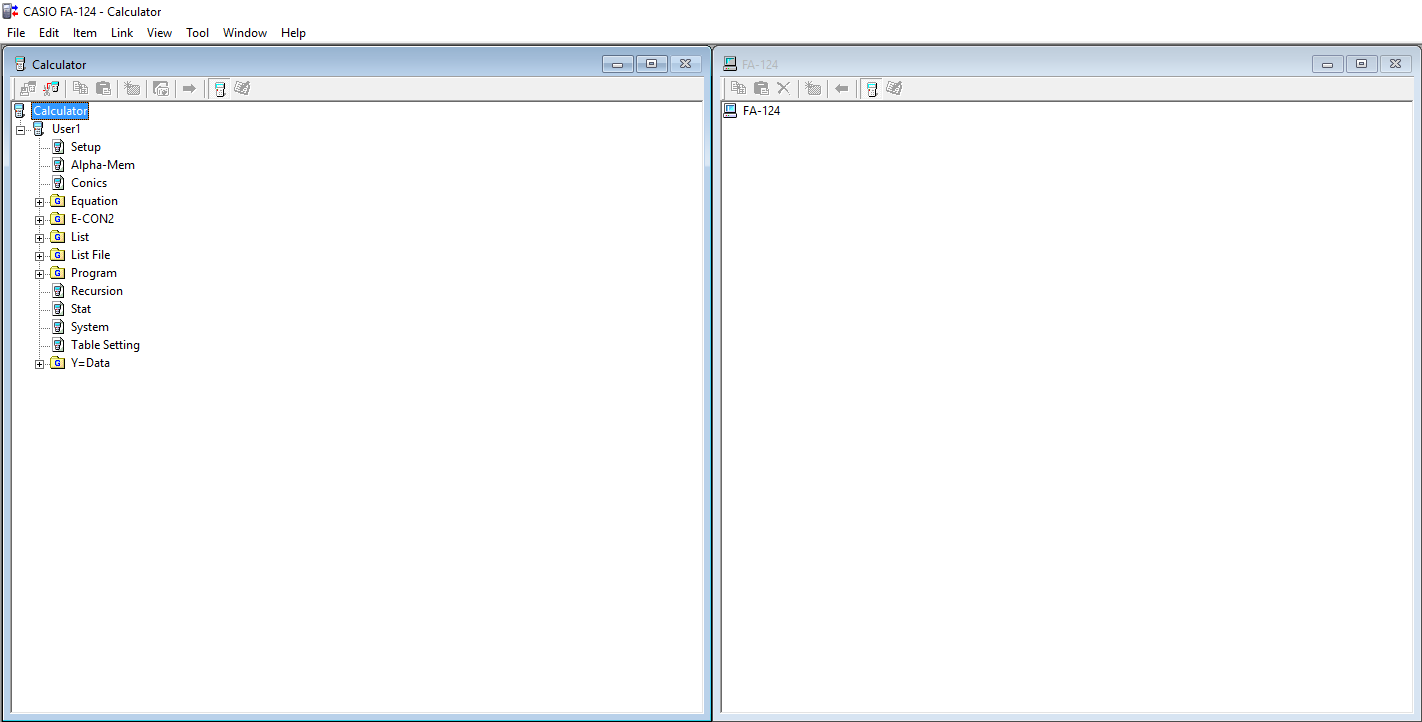Image resolution: width=1422 pixels, height=722 pixels.
Task: Expand the List File folder
Action: (x=40, y=255)
